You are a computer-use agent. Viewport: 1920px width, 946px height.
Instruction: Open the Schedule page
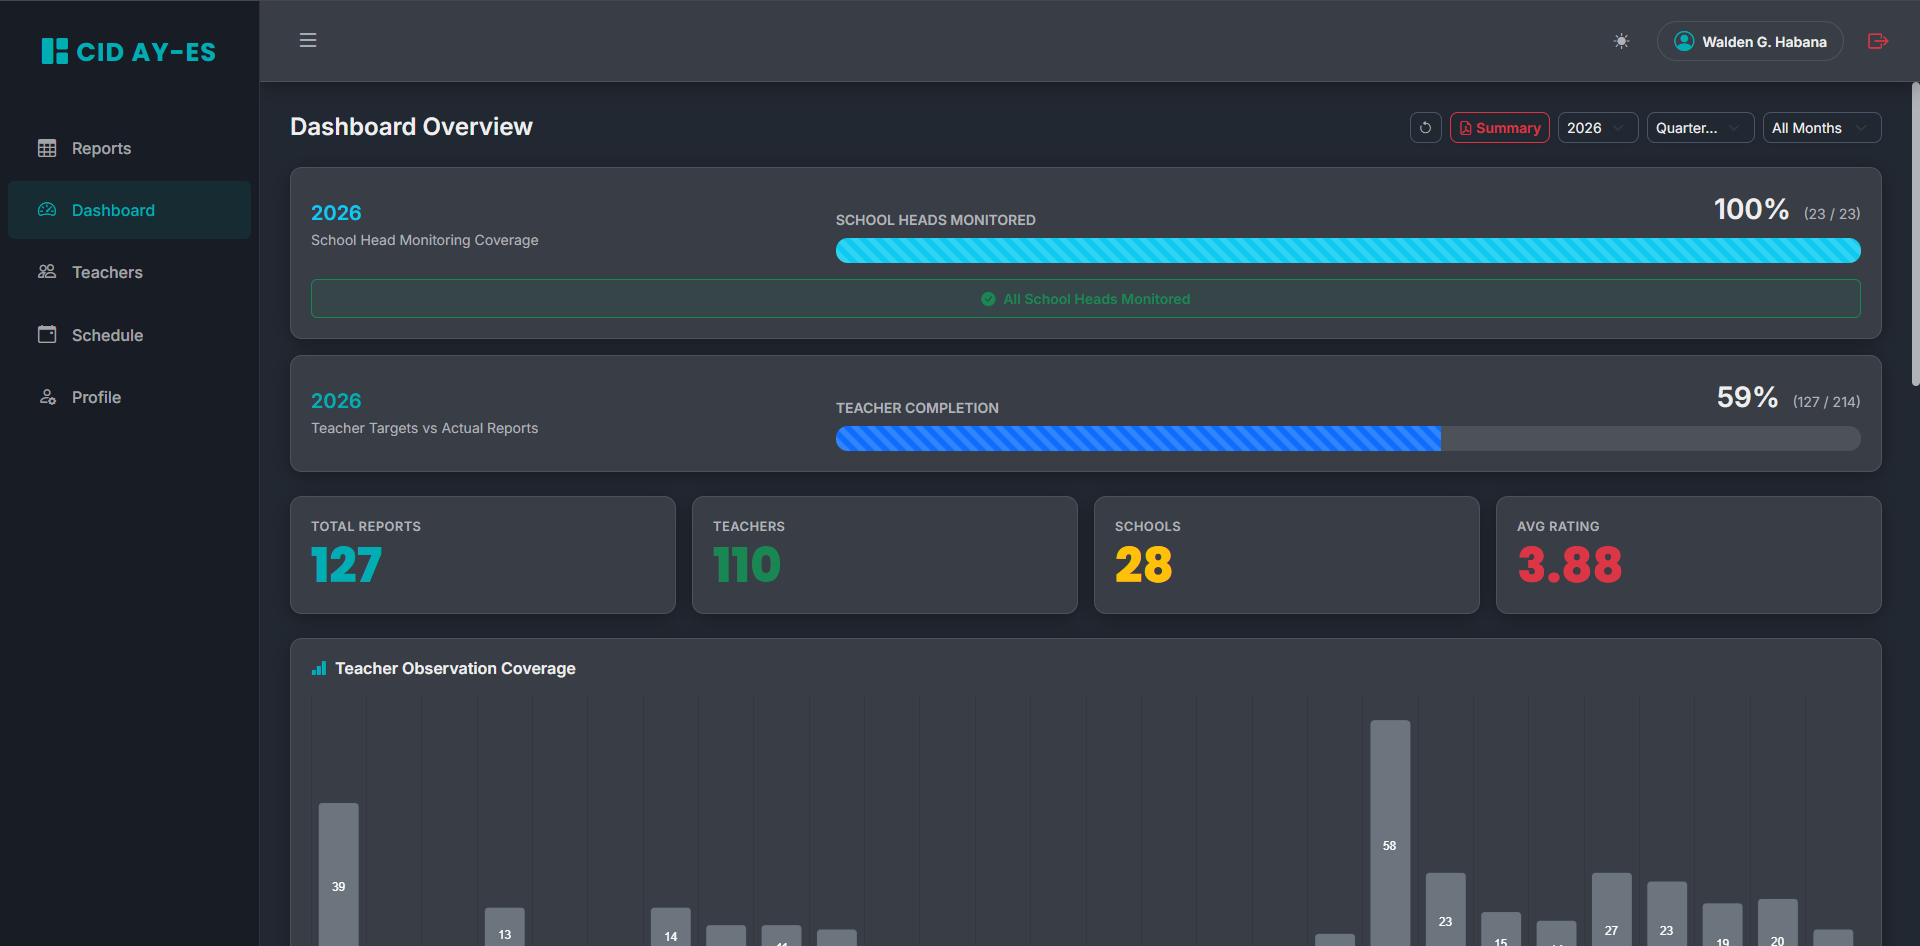coord(129,335)
